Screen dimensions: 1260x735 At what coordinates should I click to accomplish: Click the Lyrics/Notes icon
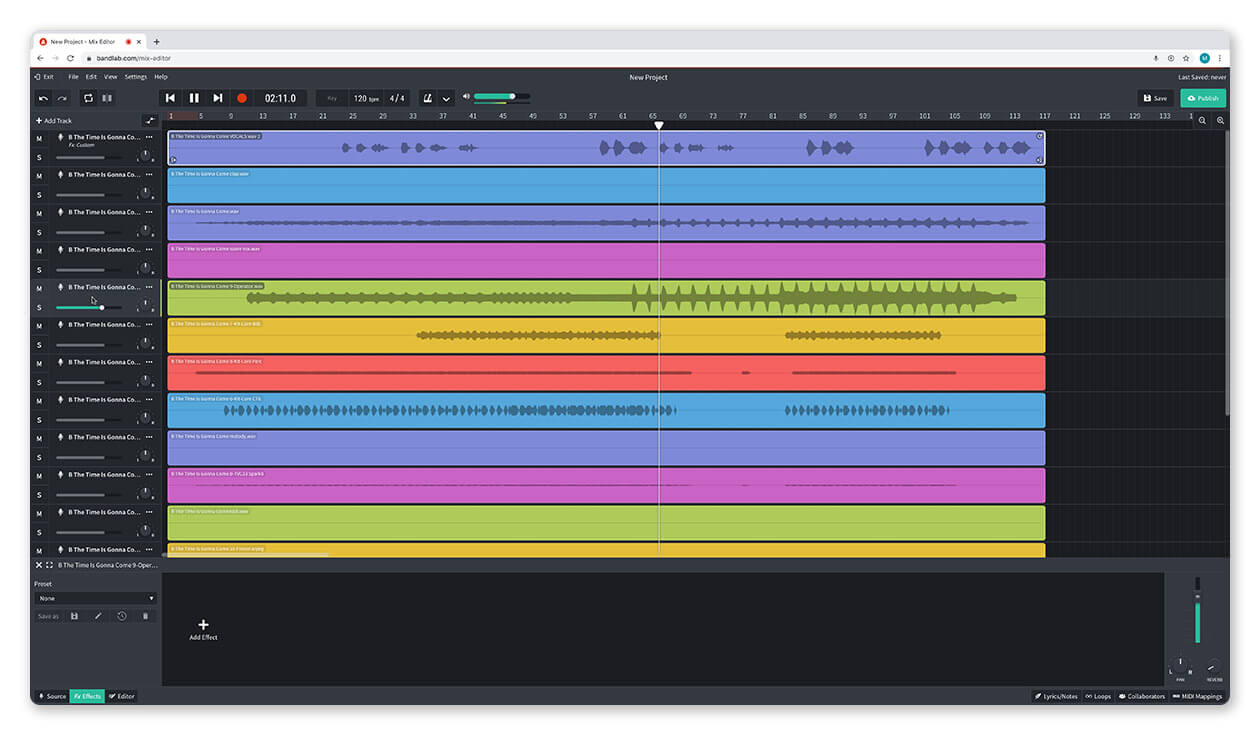pyautogui.click(x=1055, y=696)
